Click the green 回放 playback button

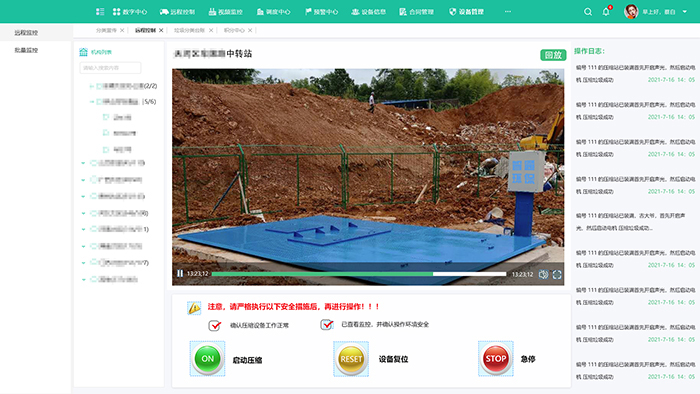point(553,55)
